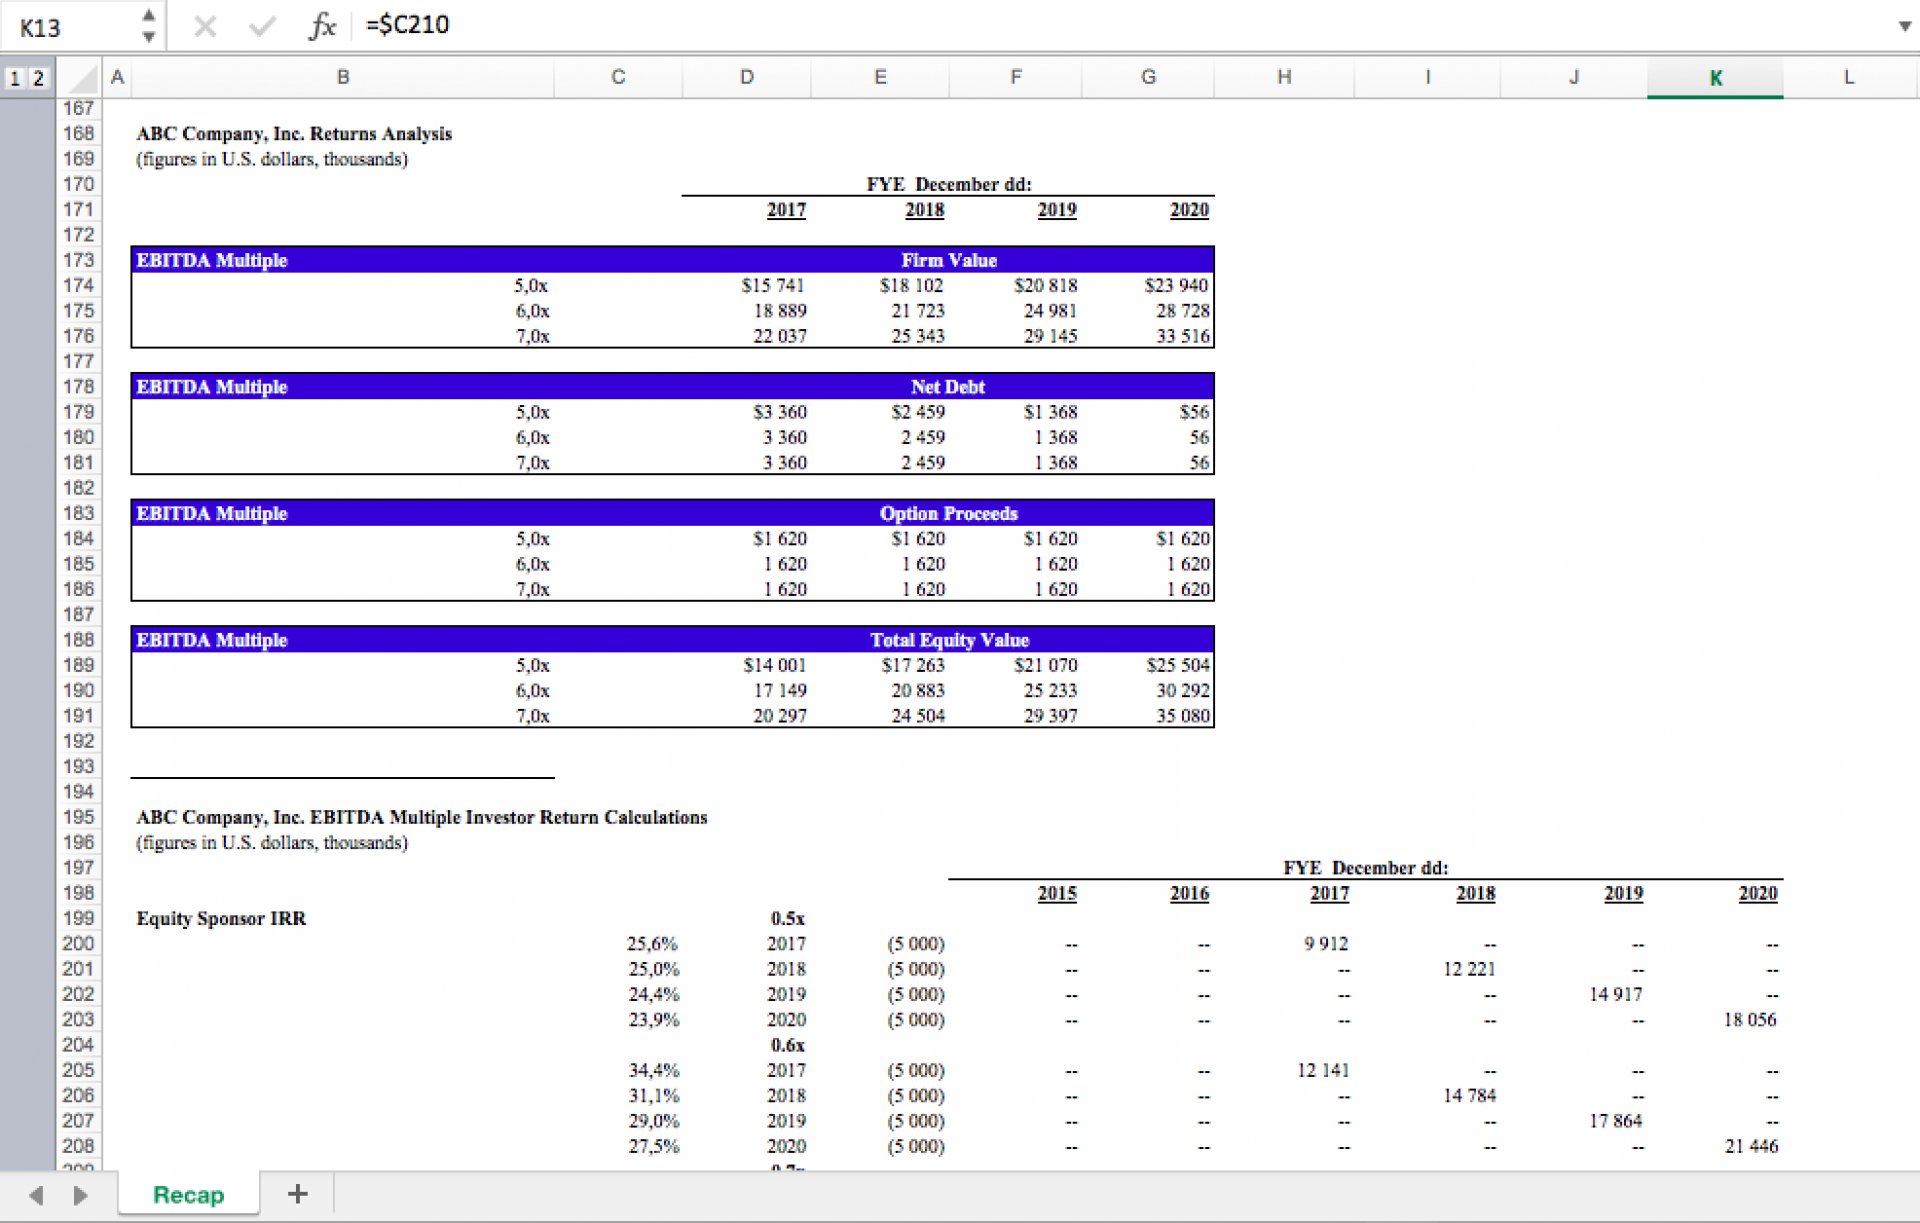Click the 0.5x multiple label cell
Viewport: 1920px width, 1223px height.
pos(787,918)
